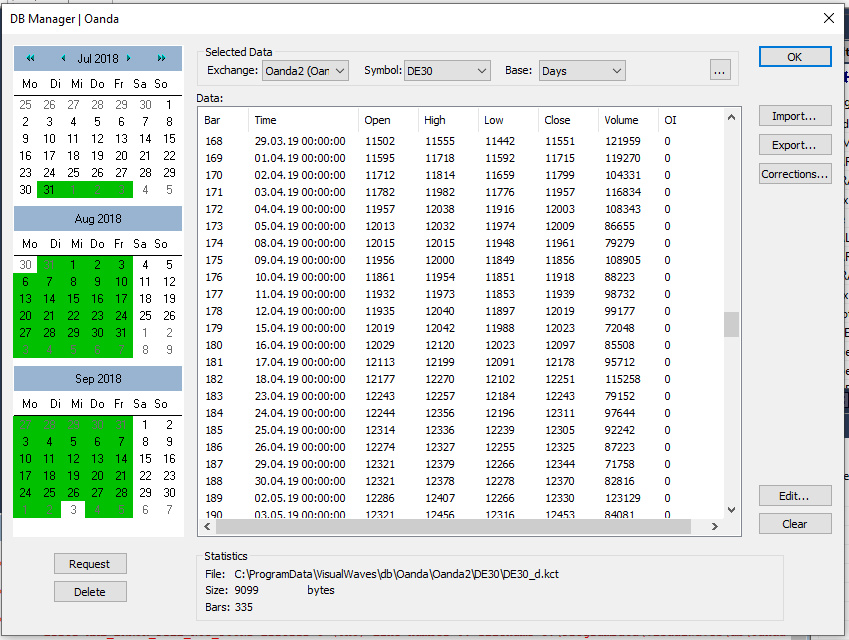Click the ellipsis browse button

pyautogui.click(x=720, y=70)
